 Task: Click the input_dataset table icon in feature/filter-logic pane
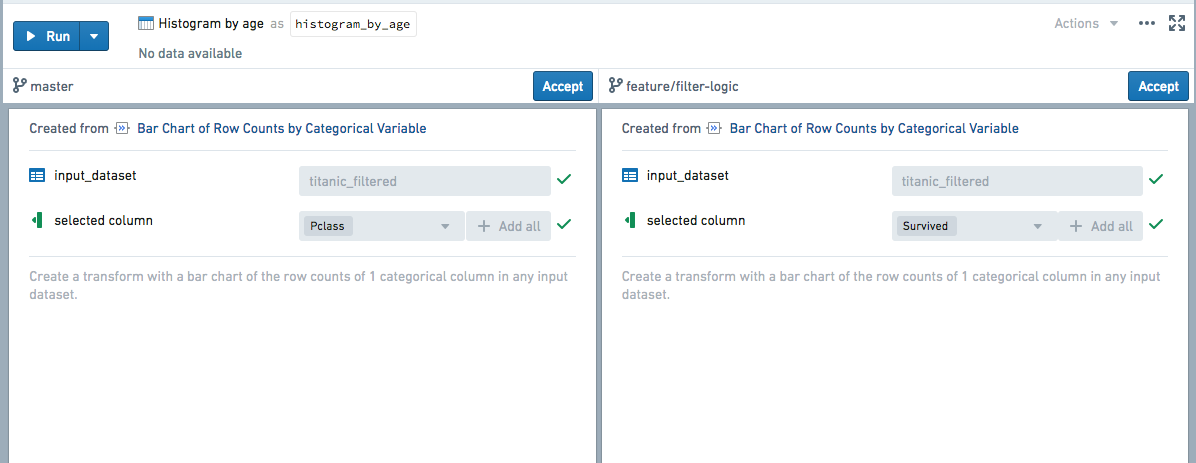629,175
